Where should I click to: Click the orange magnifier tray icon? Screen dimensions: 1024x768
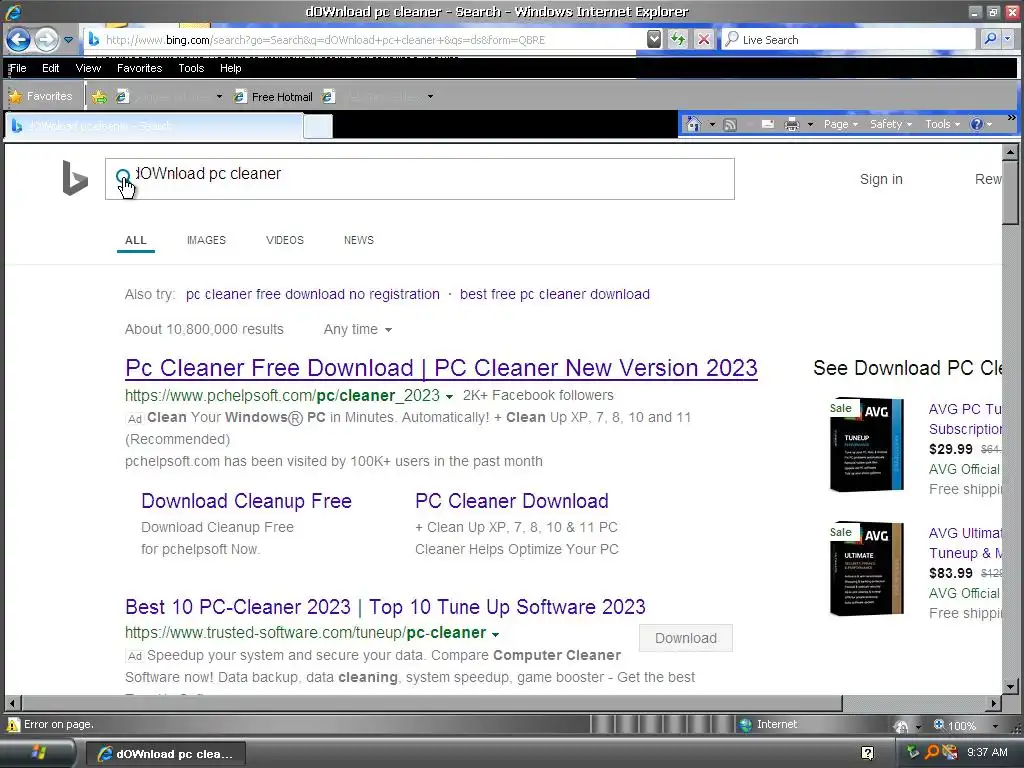coord(932,752)
